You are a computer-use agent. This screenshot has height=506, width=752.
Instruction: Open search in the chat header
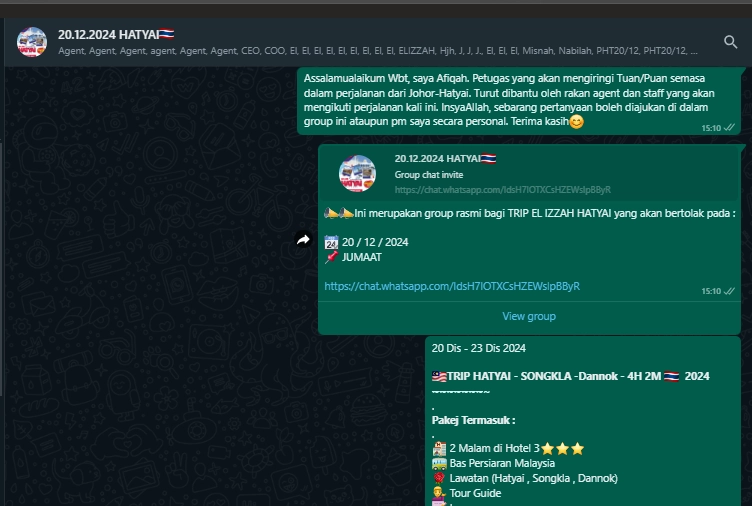pos(730,42)
